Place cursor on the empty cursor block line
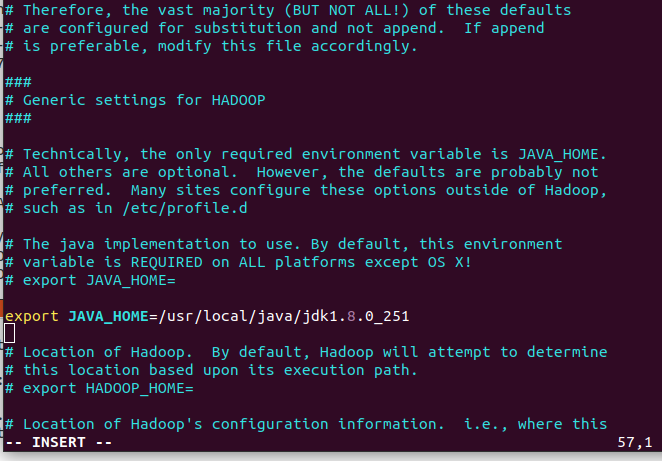Screen dimensions: 664x461 (x=9, y=334)
